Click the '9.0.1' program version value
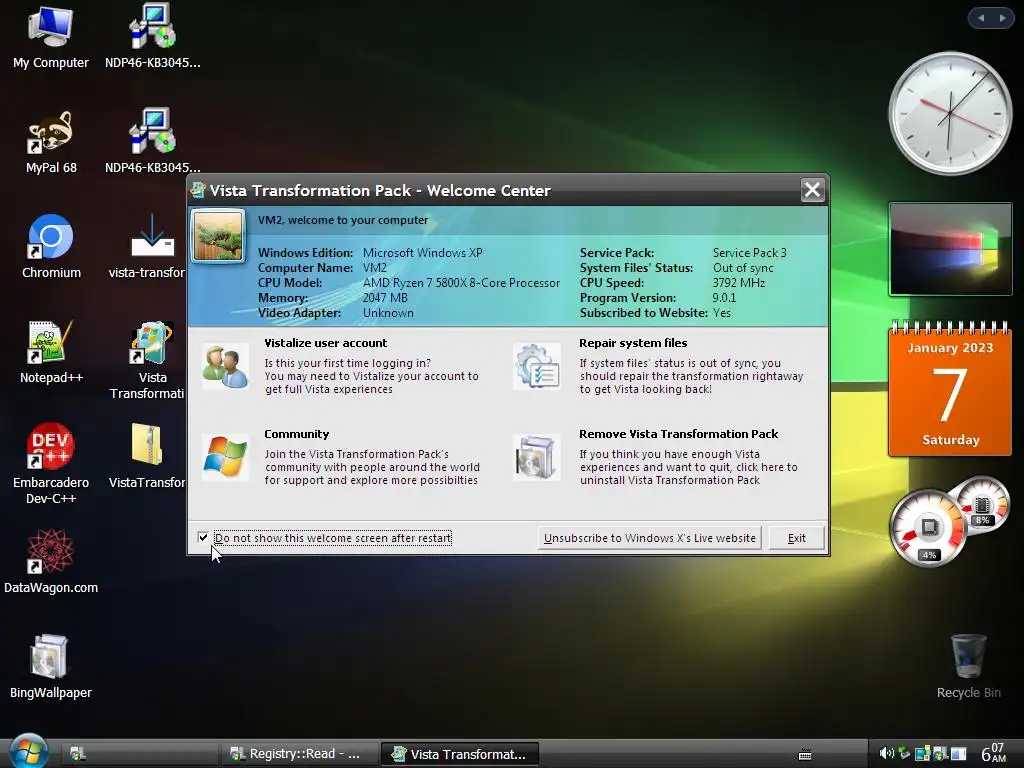Viewport: 1024px width, 768px height. pos(724,298)
